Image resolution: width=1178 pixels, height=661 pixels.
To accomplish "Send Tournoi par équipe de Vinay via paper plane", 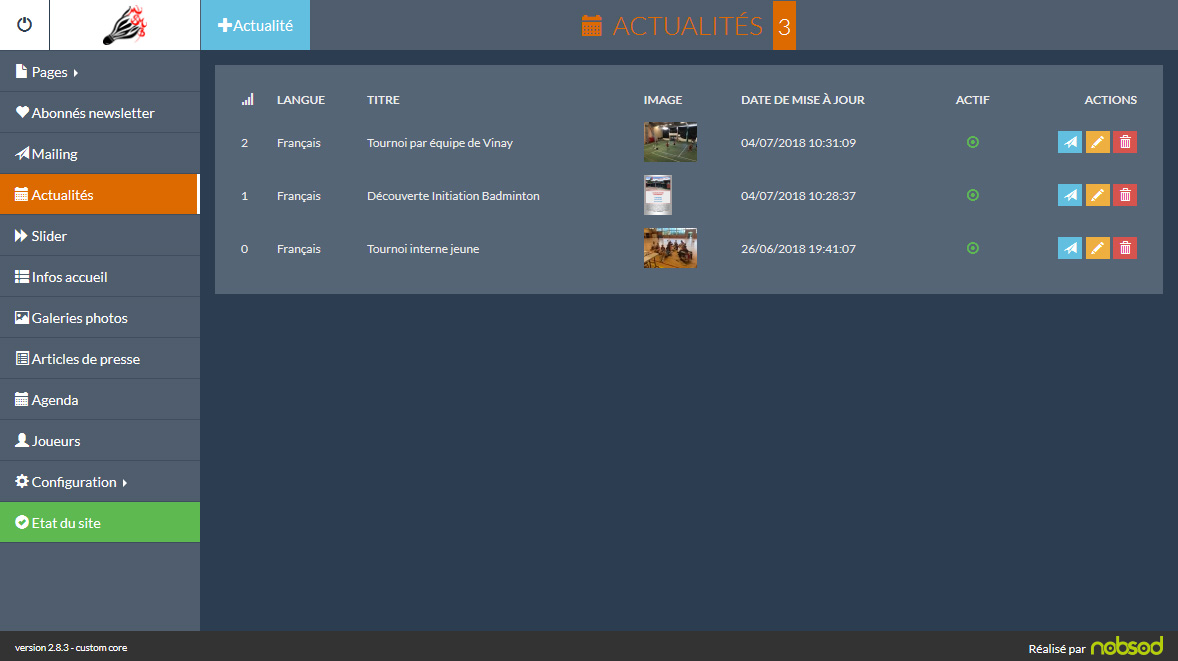I will (x=1070, y=142).
